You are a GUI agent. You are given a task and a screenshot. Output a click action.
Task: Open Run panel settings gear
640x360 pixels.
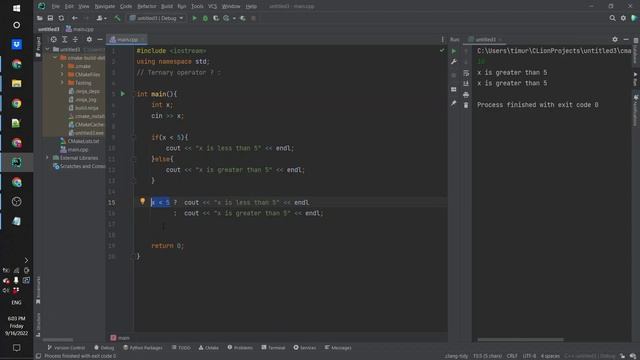615,39
